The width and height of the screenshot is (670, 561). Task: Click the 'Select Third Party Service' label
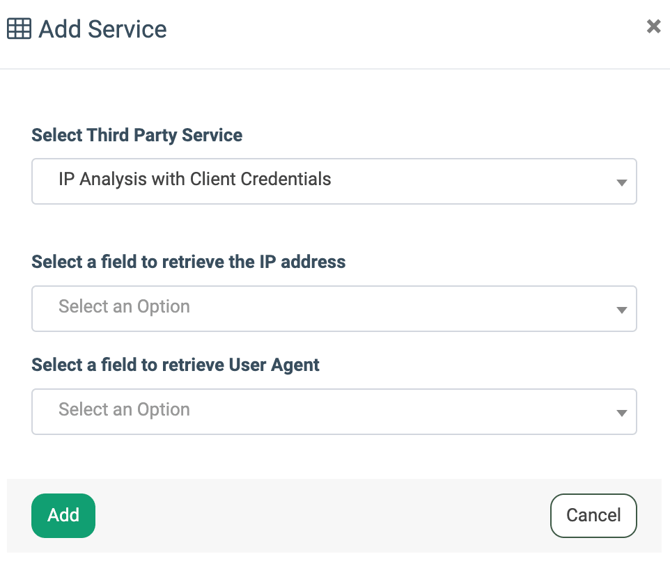pyautogui.click(x=137, y=135)
